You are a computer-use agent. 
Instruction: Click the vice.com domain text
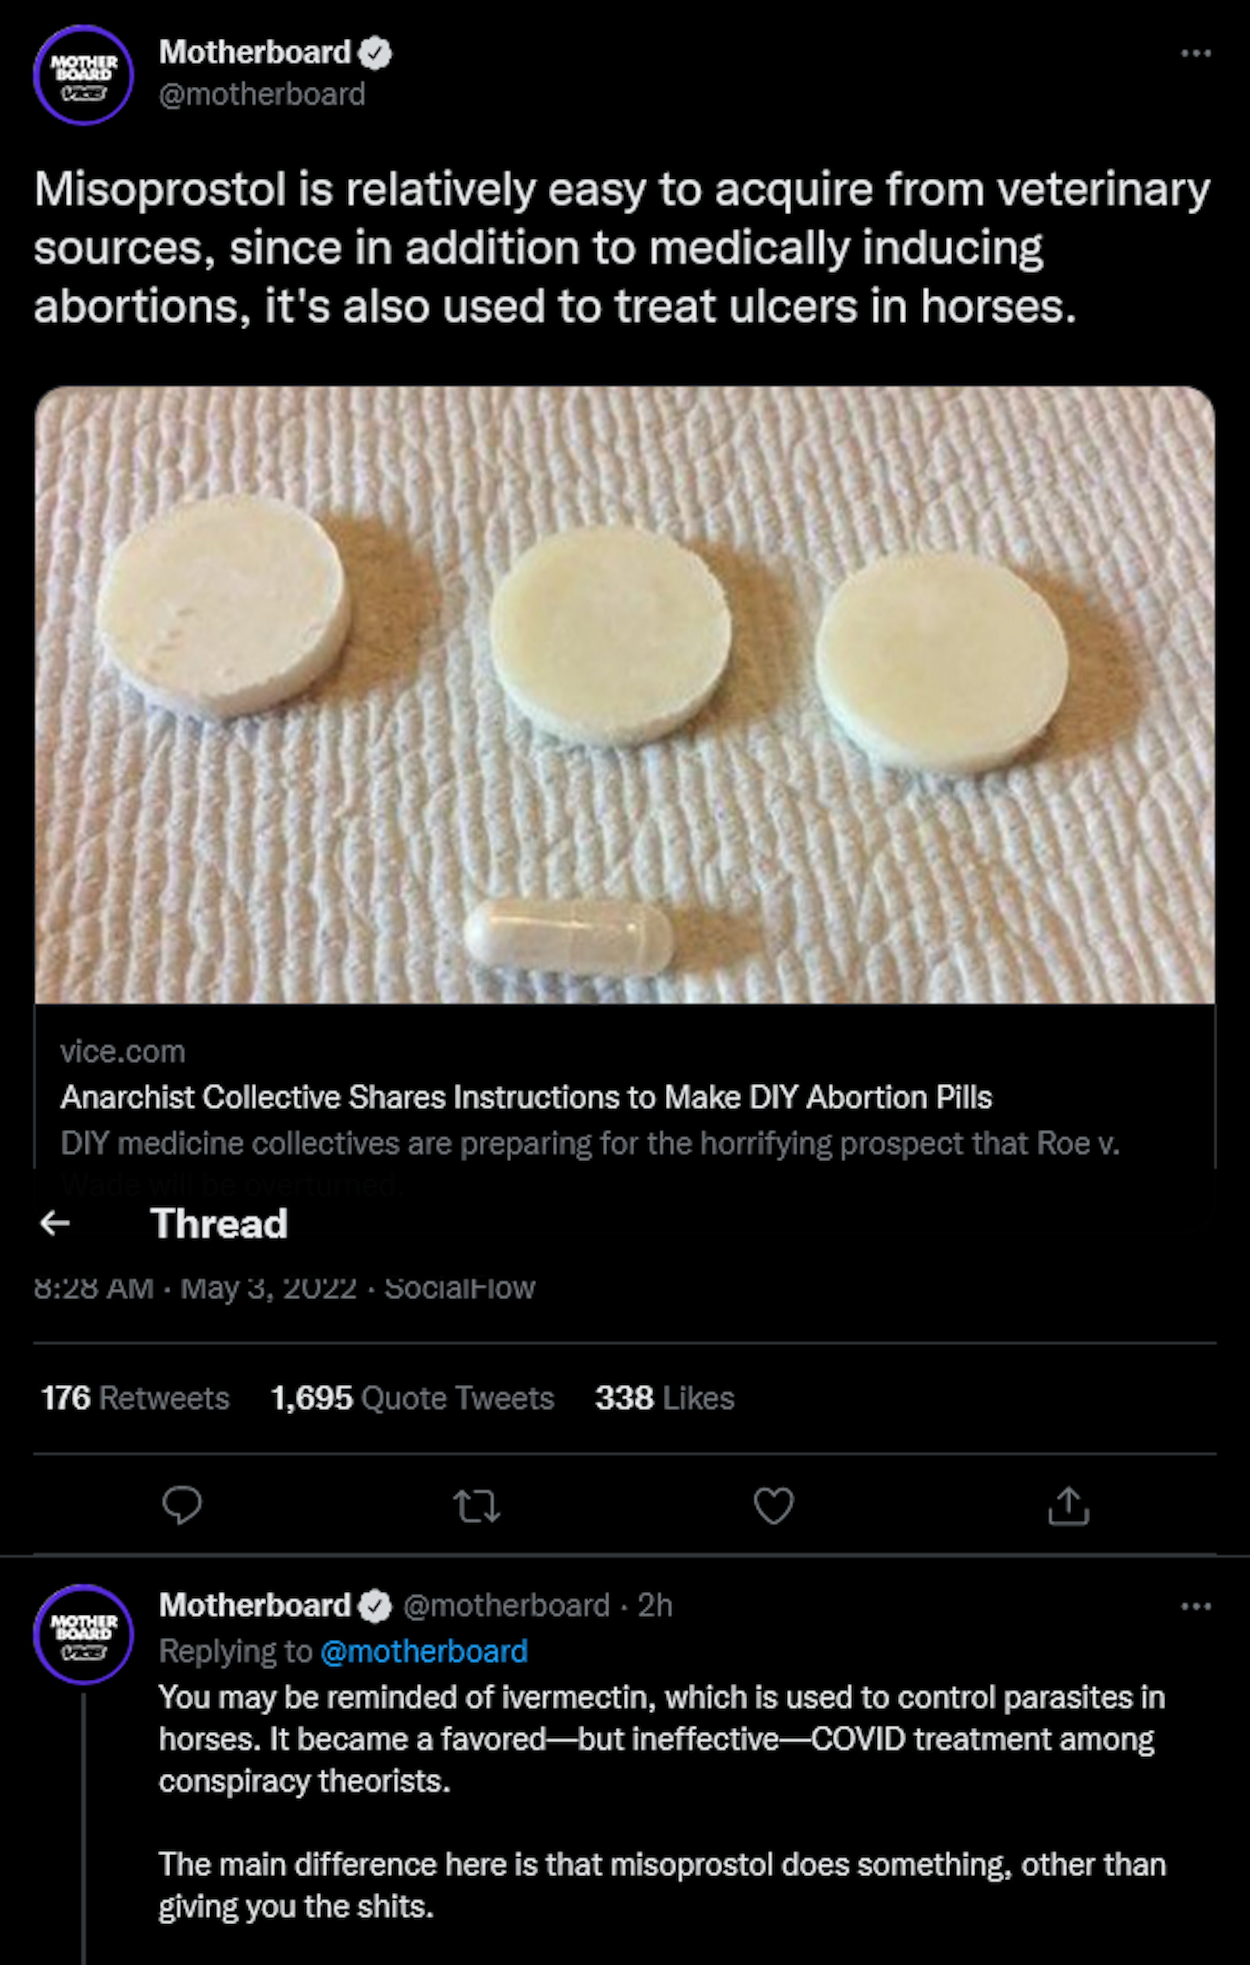pos(122,1051)
